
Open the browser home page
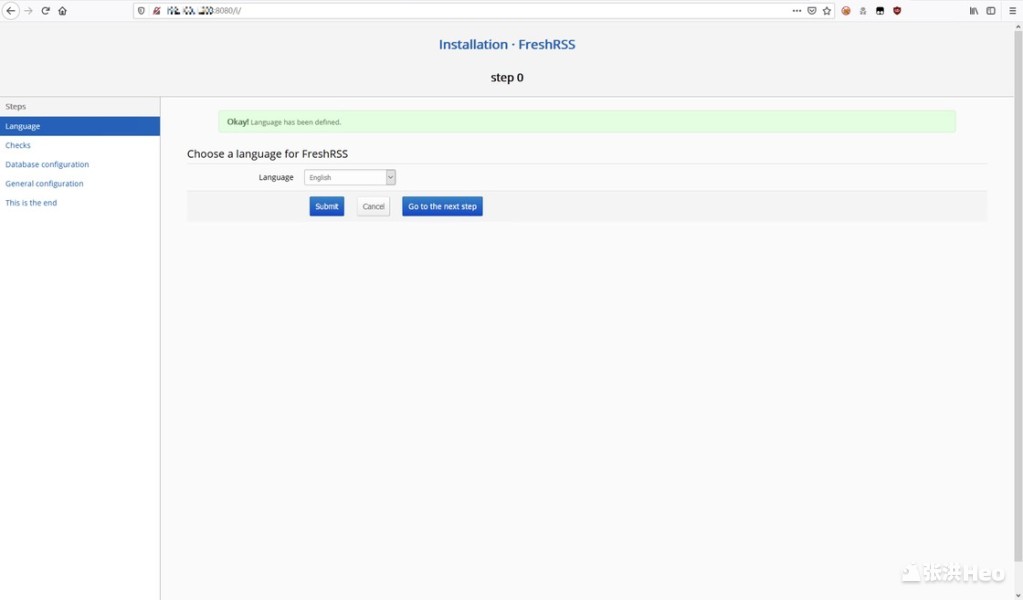point(63,10)
